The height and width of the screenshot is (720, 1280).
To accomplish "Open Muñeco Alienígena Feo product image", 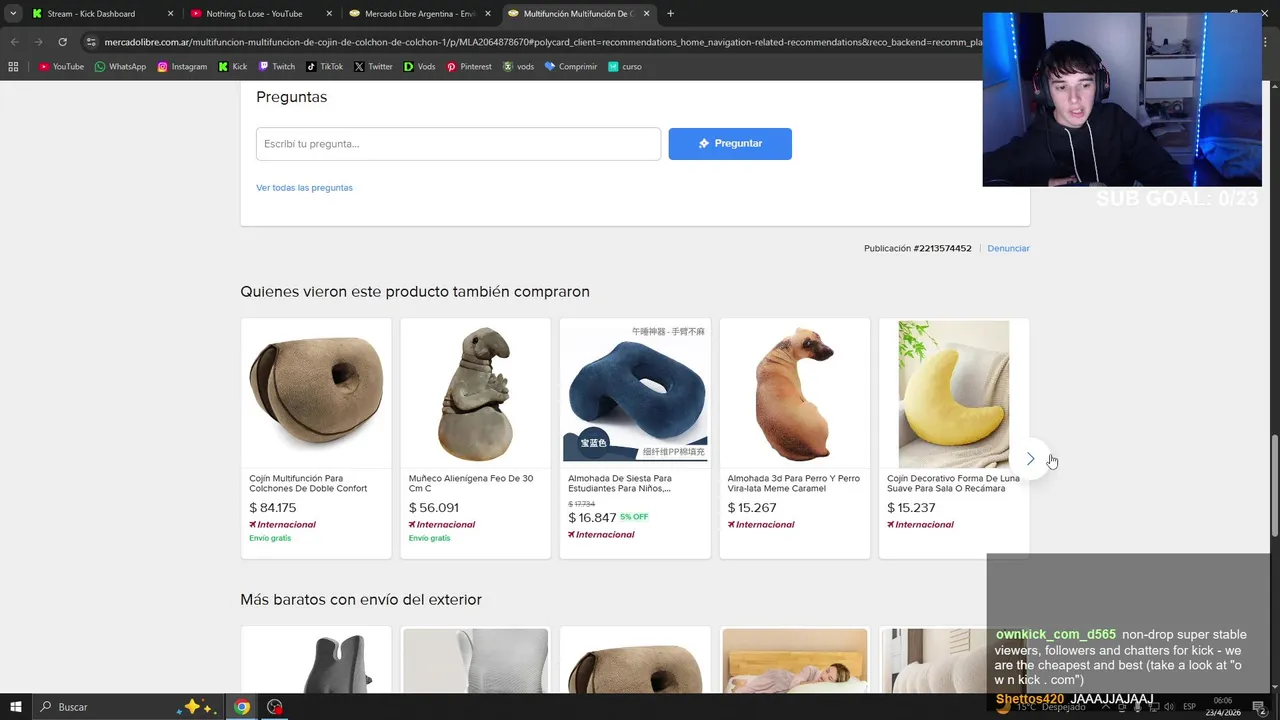I will 475,393.
